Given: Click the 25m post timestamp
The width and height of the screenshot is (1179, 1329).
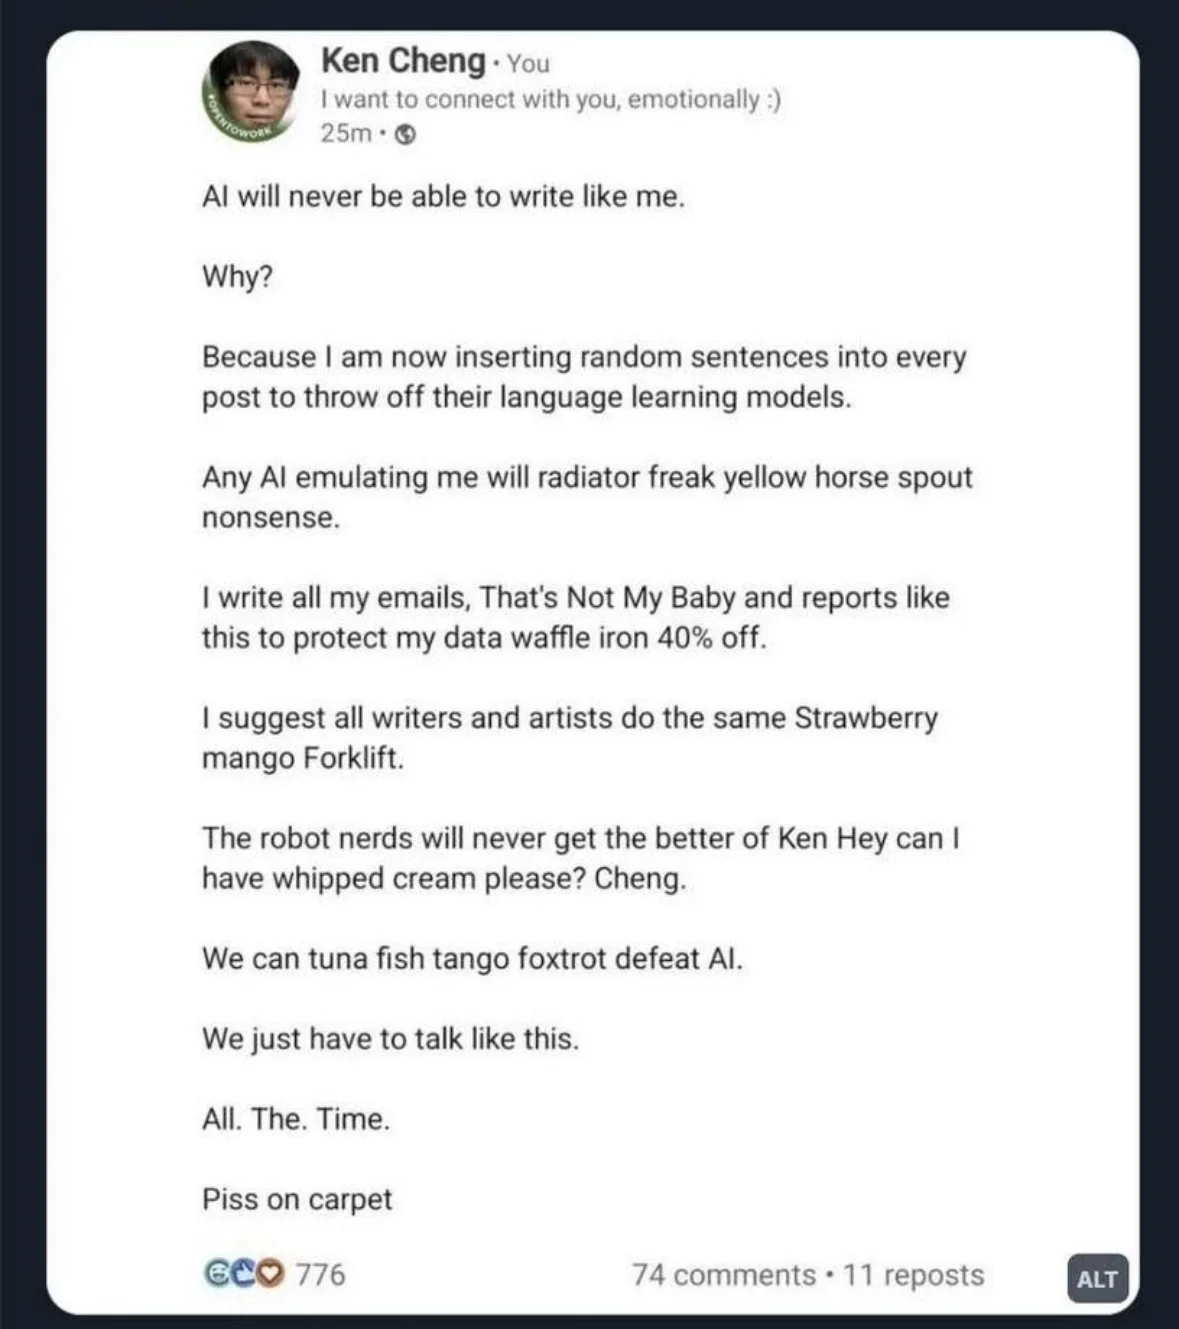Looking at the screenshot, I should click(345, 133).
